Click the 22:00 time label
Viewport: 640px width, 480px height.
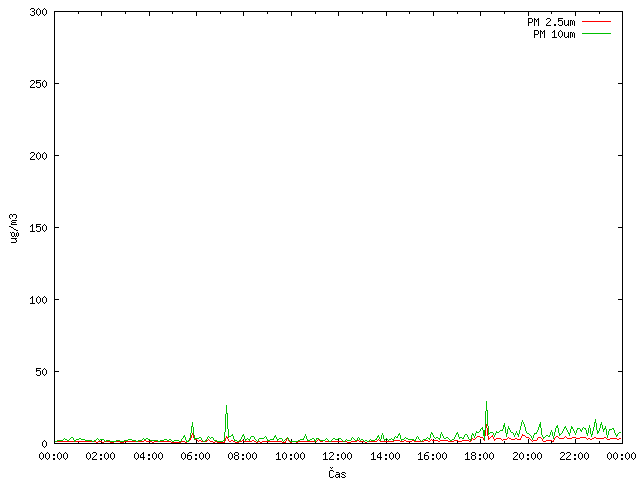pyautogui.click(x=574, y=456)
